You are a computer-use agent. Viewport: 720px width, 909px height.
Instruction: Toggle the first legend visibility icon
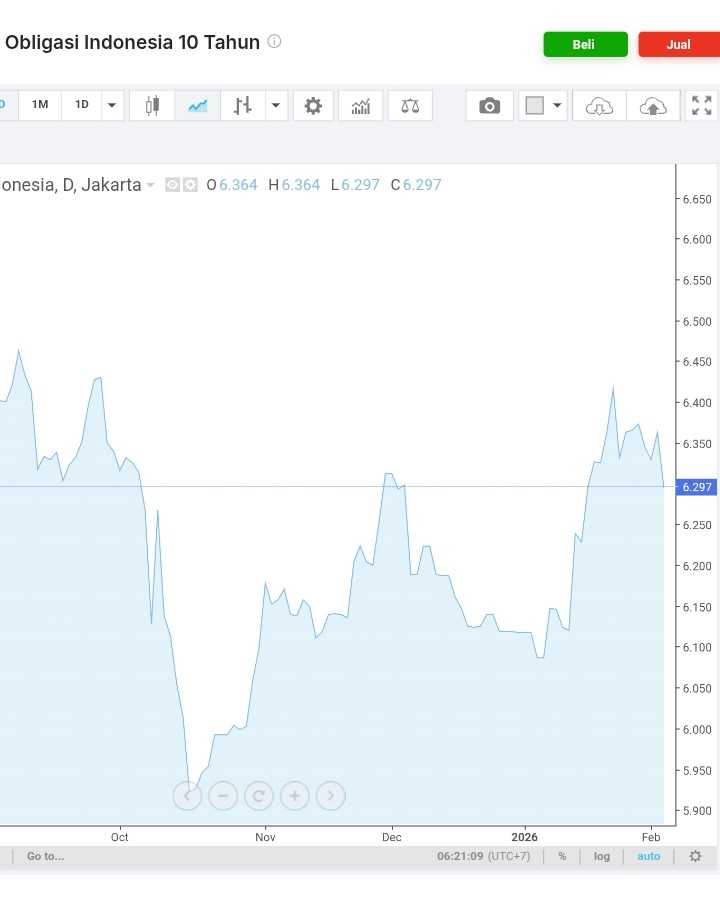[172, 185]
